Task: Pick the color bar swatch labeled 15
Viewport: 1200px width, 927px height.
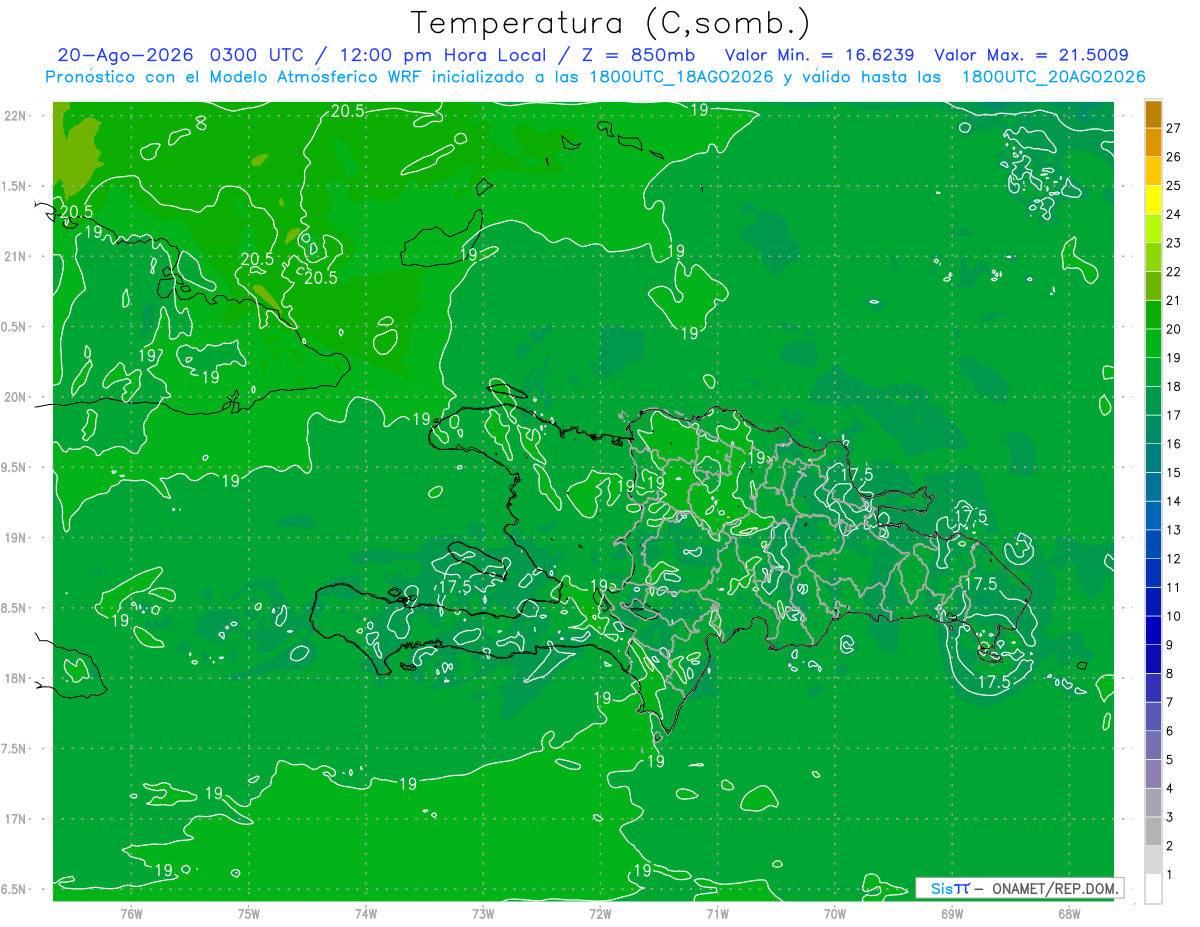Action: pyautogui.click(x=1153, y=459)
